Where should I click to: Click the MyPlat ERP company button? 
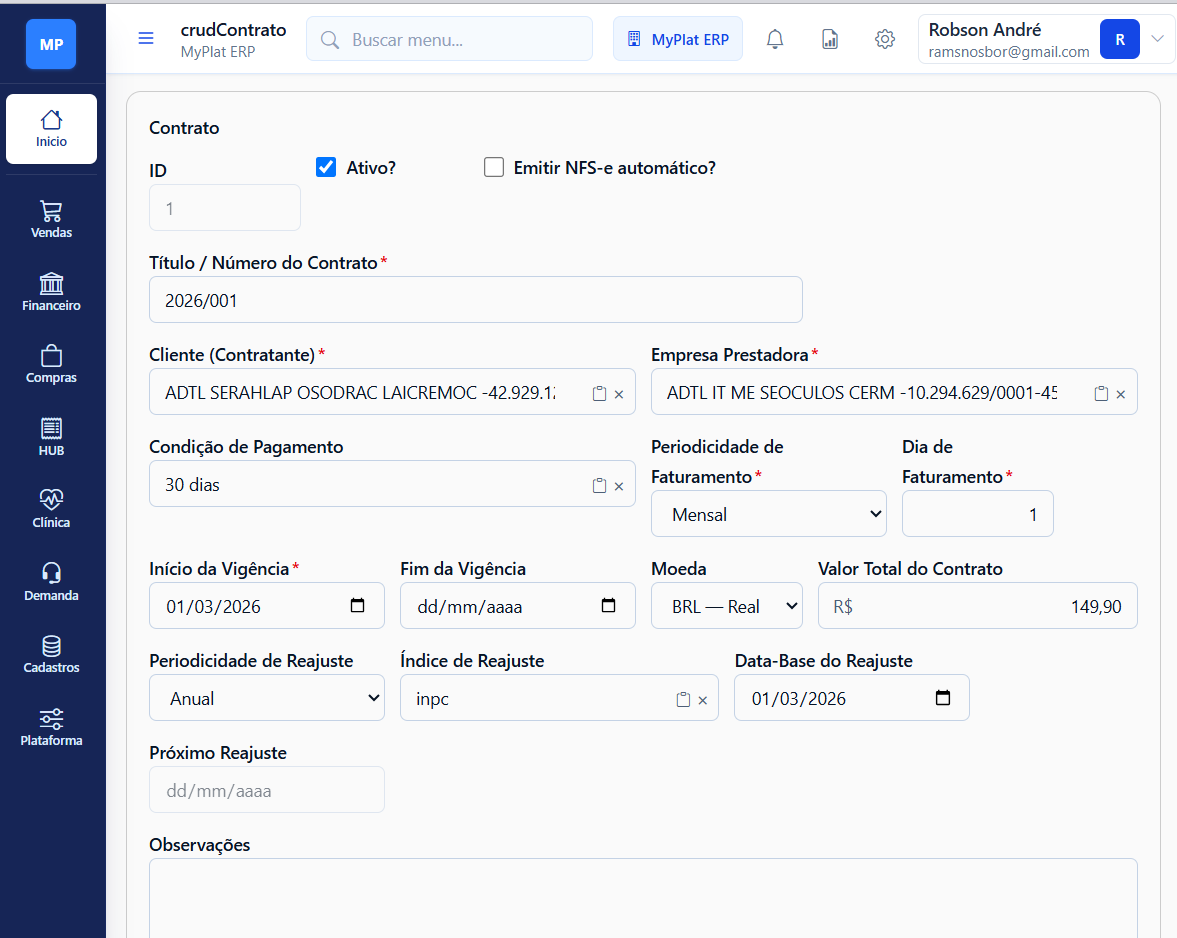click(677, 39)
